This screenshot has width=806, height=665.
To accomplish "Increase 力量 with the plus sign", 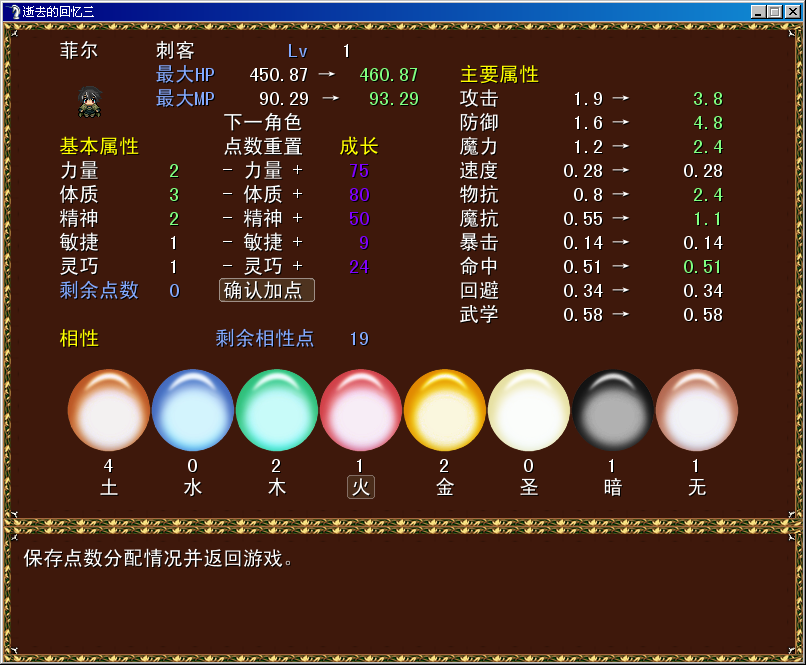I will pyautogui.click(x=298, y=170).
